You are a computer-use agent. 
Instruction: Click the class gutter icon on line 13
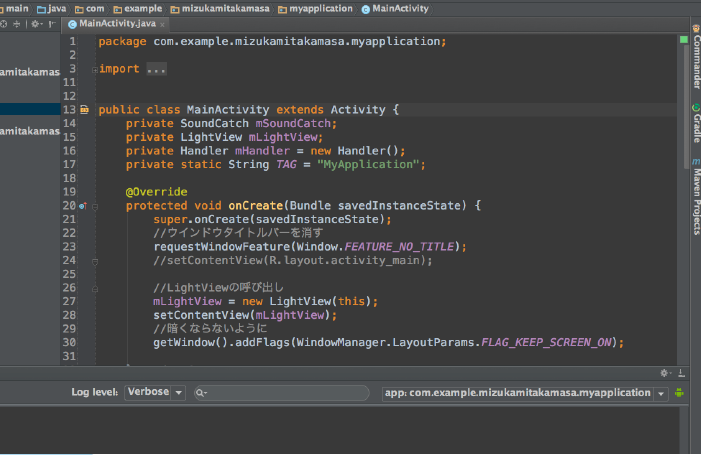click(x=84, y=110)
